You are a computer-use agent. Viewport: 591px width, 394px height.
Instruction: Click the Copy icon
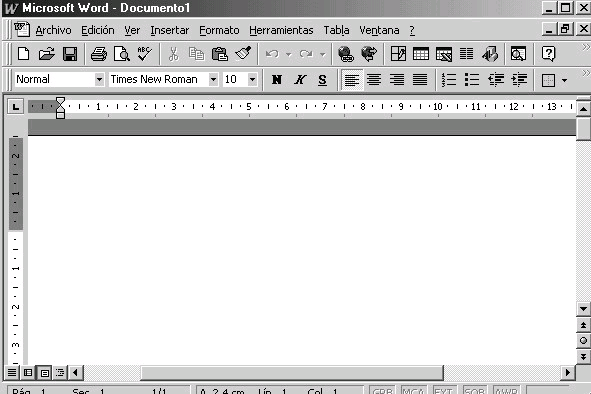point(196,54)
